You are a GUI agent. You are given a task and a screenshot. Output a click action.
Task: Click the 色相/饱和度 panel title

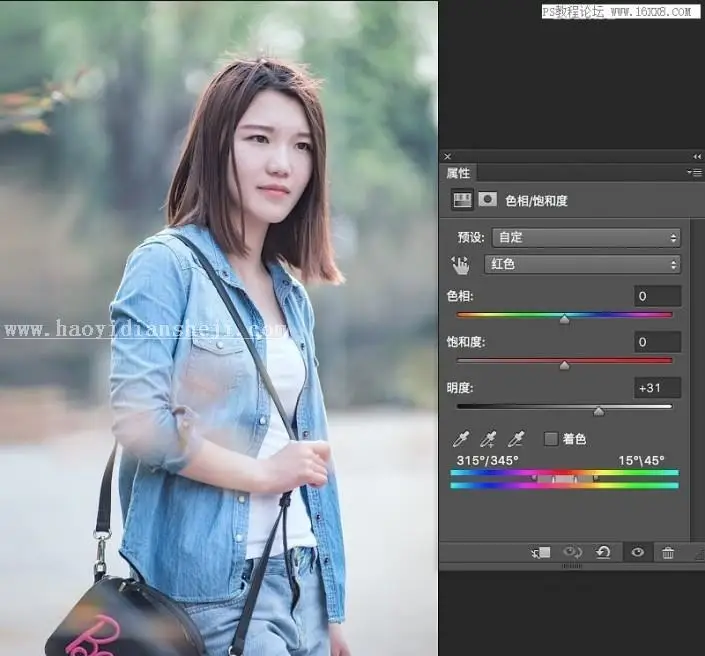point(536,201)
